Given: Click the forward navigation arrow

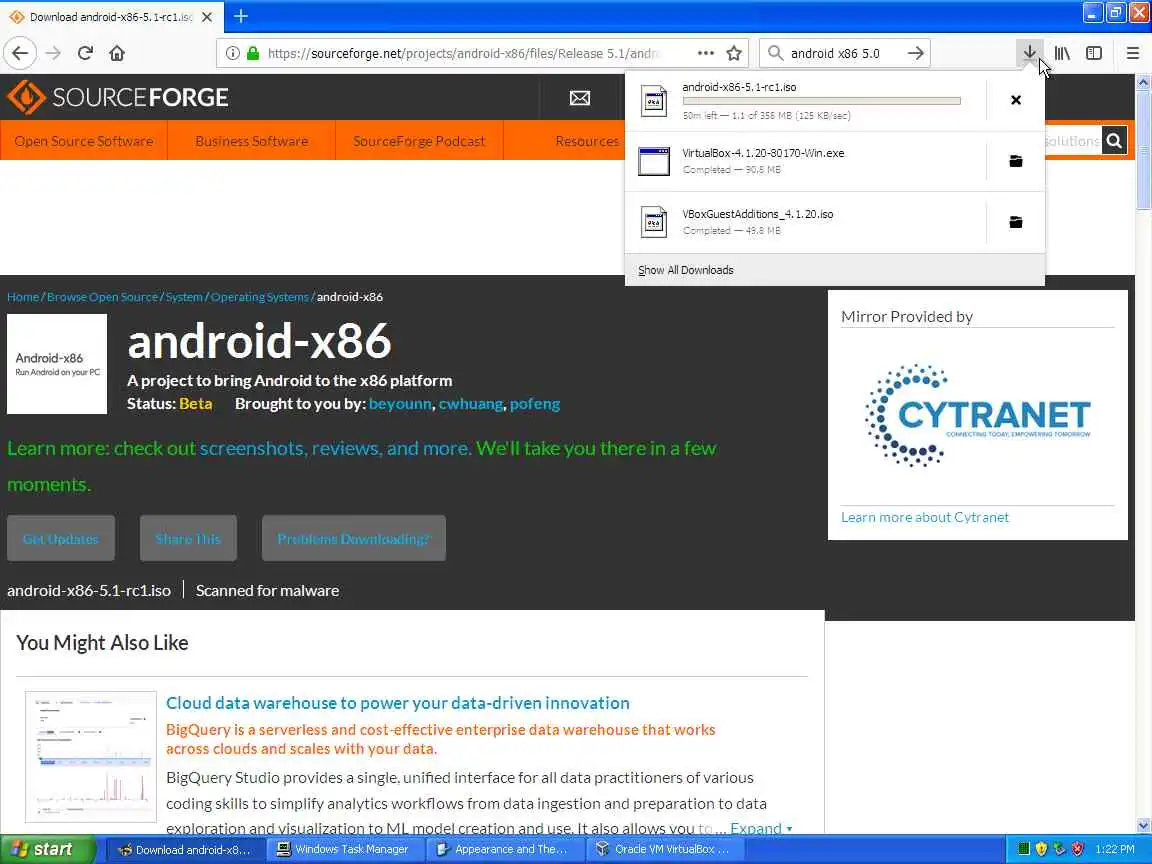Looking at the screenshot, I should (53, 53).
